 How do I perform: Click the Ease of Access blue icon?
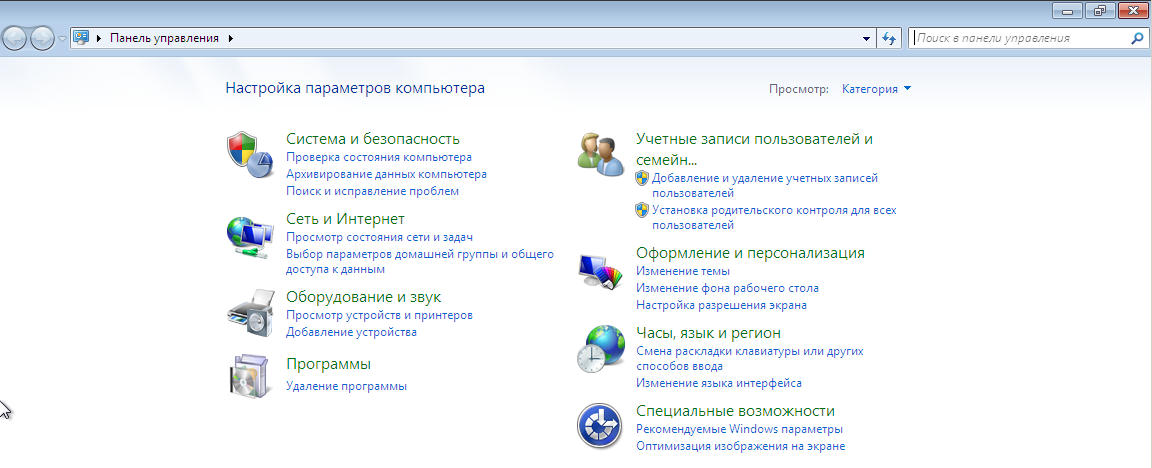pyautogui.click(x=601, y=426)
